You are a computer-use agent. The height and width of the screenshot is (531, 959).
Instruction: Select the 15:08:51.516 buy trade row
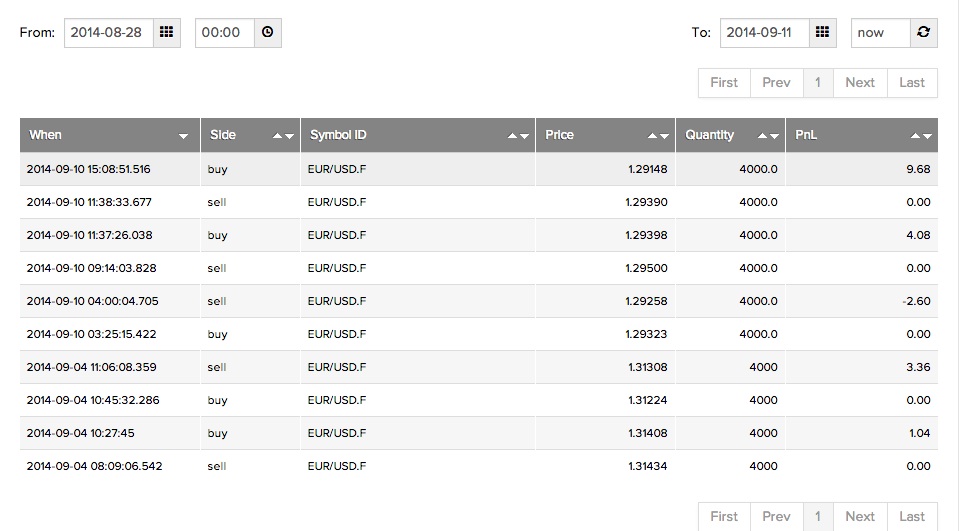tap(478, 169)
